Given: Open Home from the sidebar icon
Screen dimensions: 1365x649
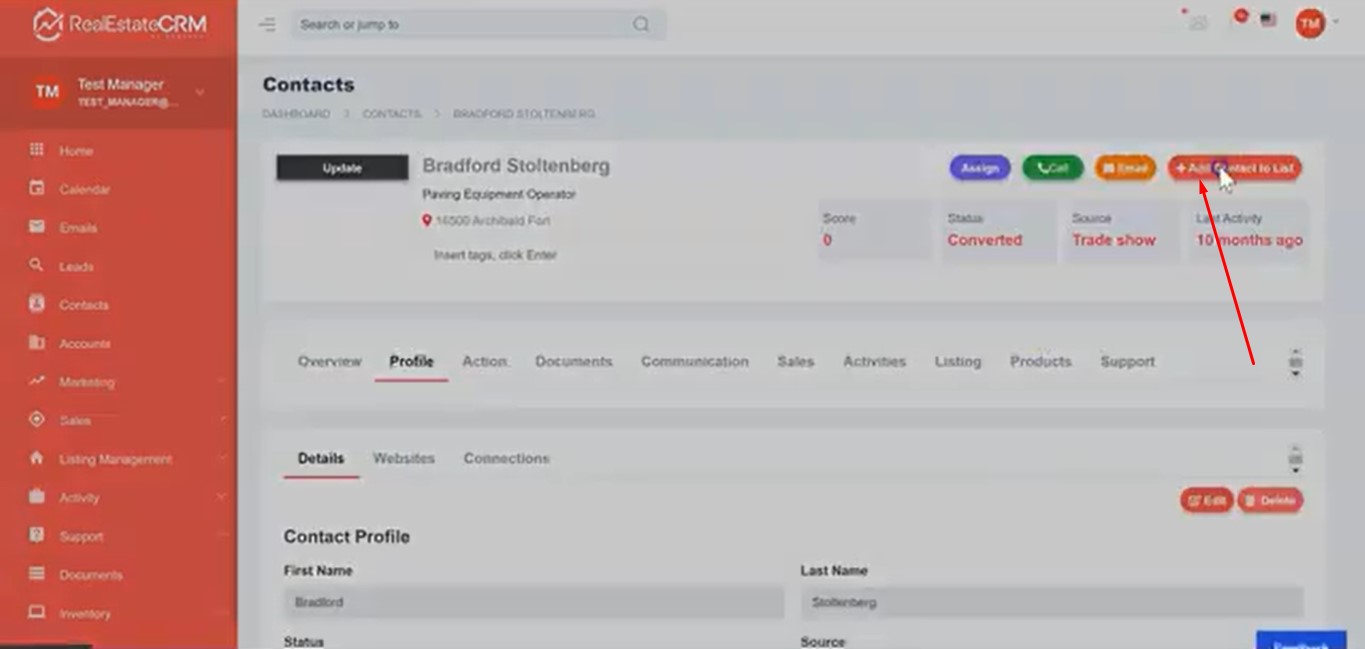Looking at the screenshot, I should coord(37,150).
